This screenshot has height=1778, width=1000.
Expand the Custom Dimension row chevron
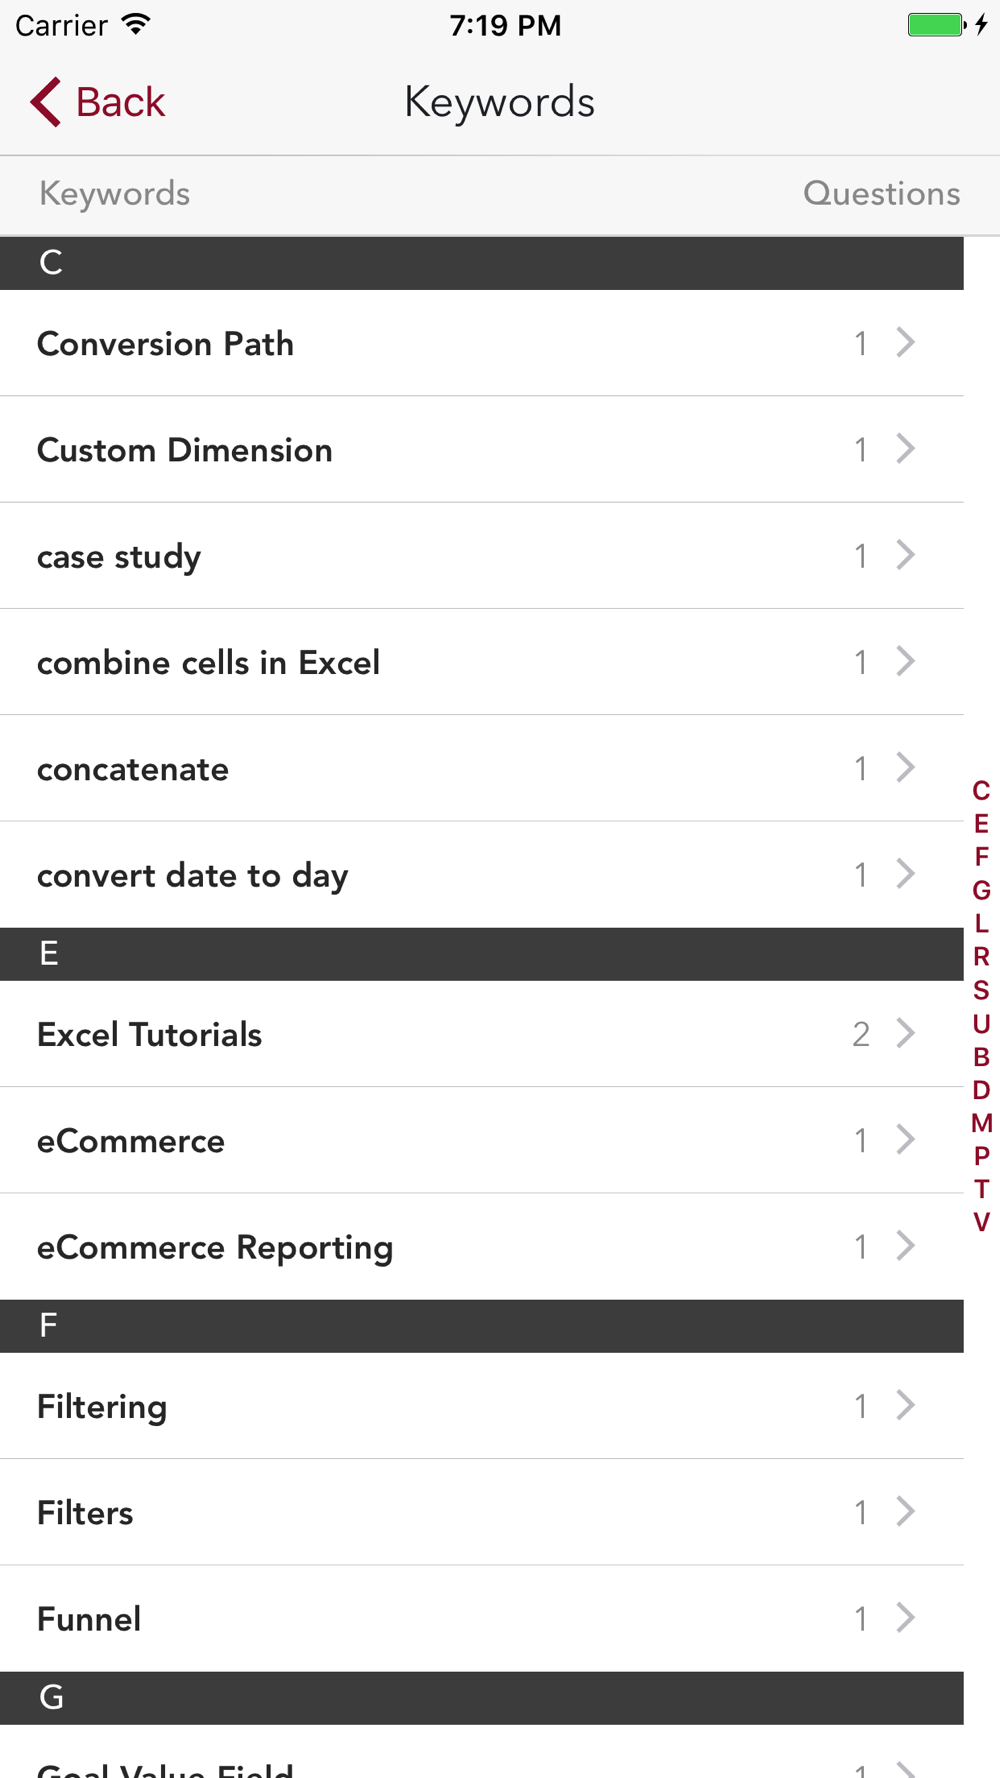906,449
